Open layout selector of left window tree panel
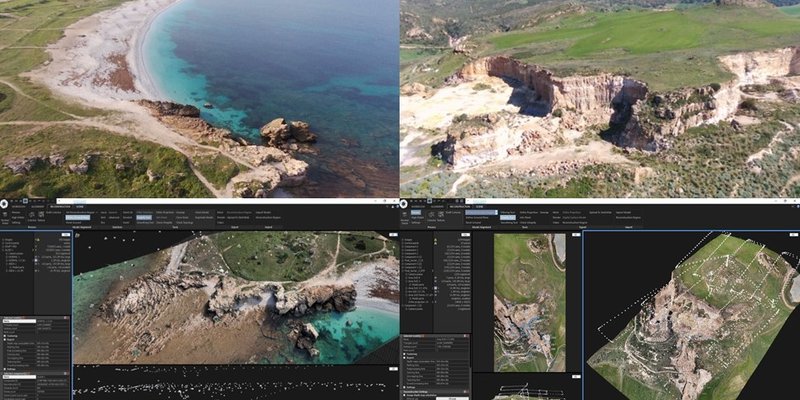The height and width of the screenshot is (400, 800). (x=66, y=234)
